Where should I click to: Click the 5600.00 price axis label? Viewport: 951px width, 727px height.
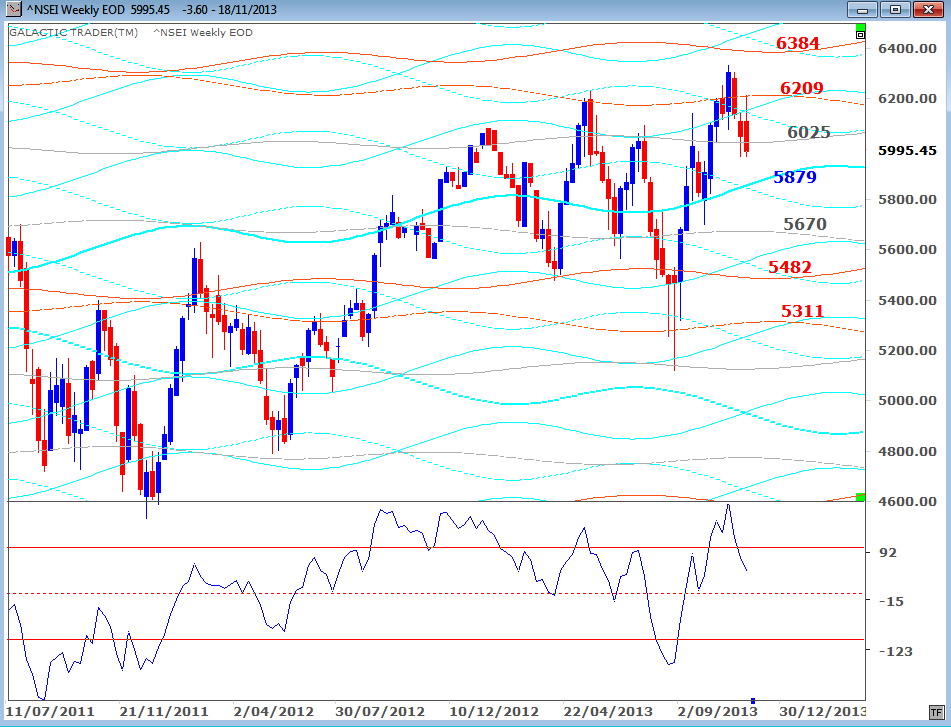click(x=907, y=250)
